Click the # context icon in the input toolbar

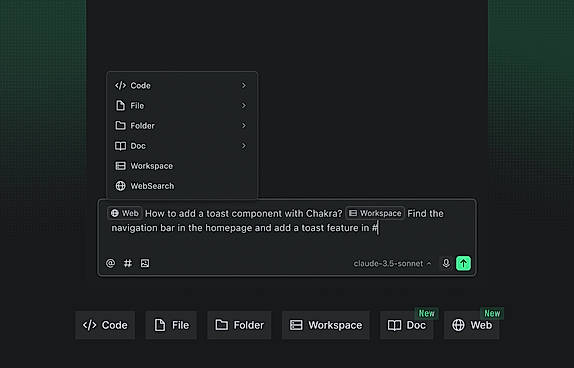(127, 263)
